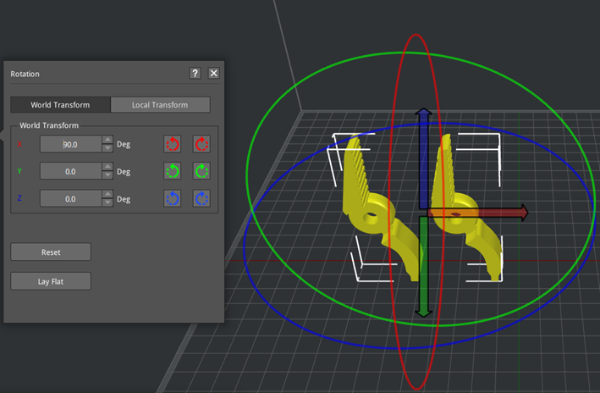Click the Y rotation degree field
Viewport: 600px width, 393px height.
71,171
